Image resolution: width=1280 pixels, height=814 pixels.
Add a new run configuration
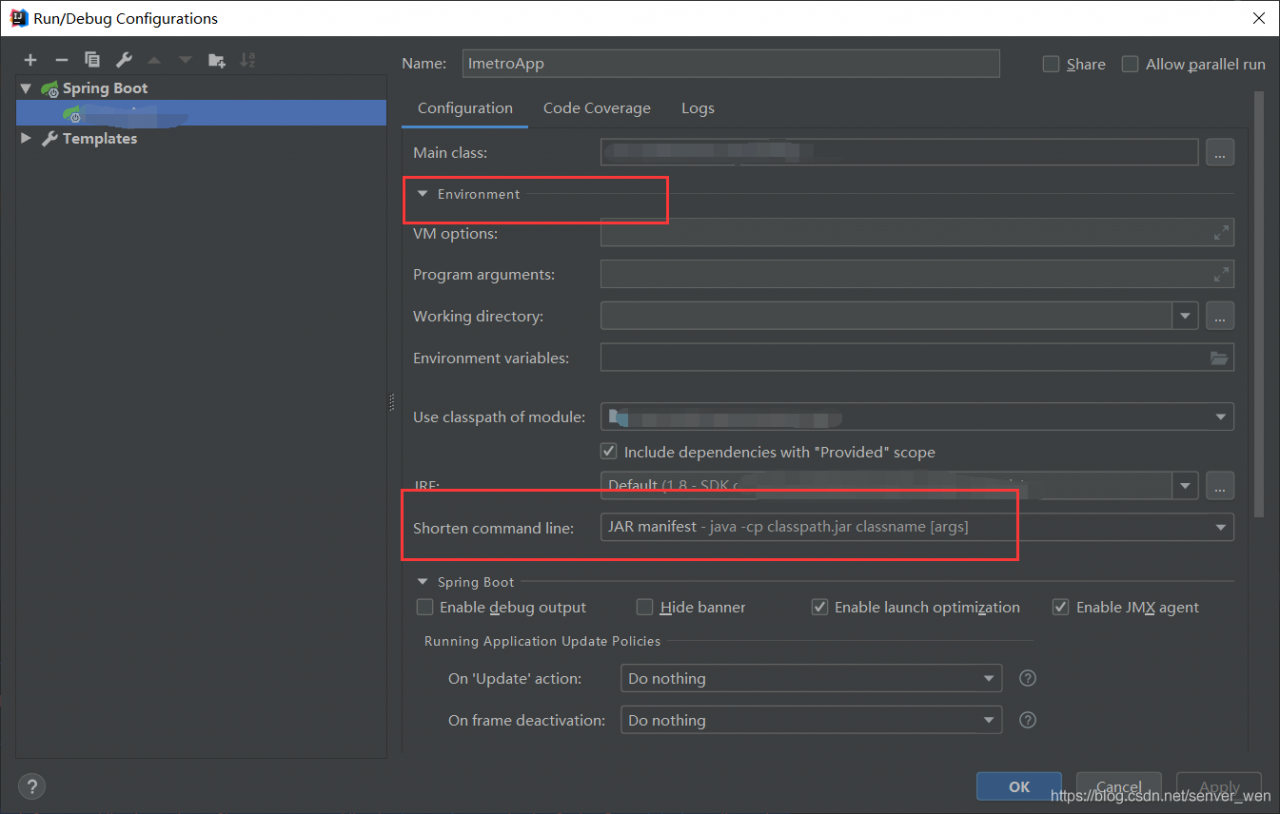click(x=31, y=60)
